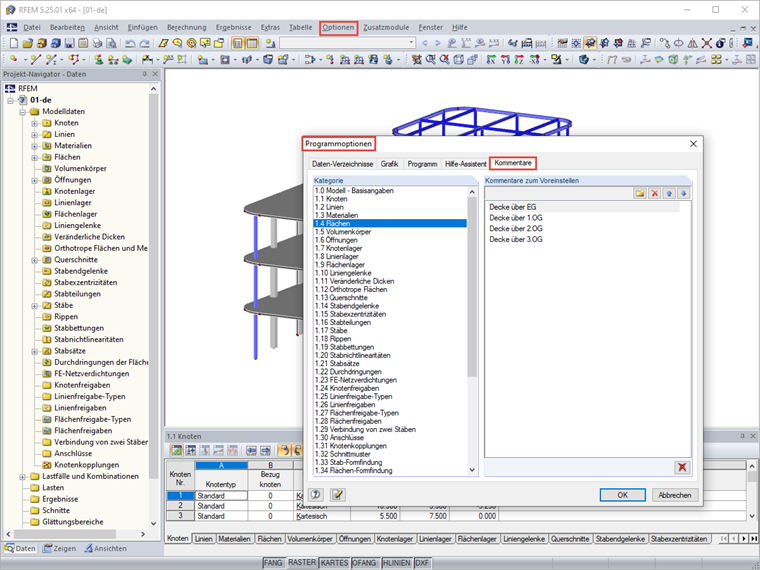The height and width of the screenshot is (570, 760).
Task: Switch to the Querschnitte table tab
Action: [x=570, y=538]
